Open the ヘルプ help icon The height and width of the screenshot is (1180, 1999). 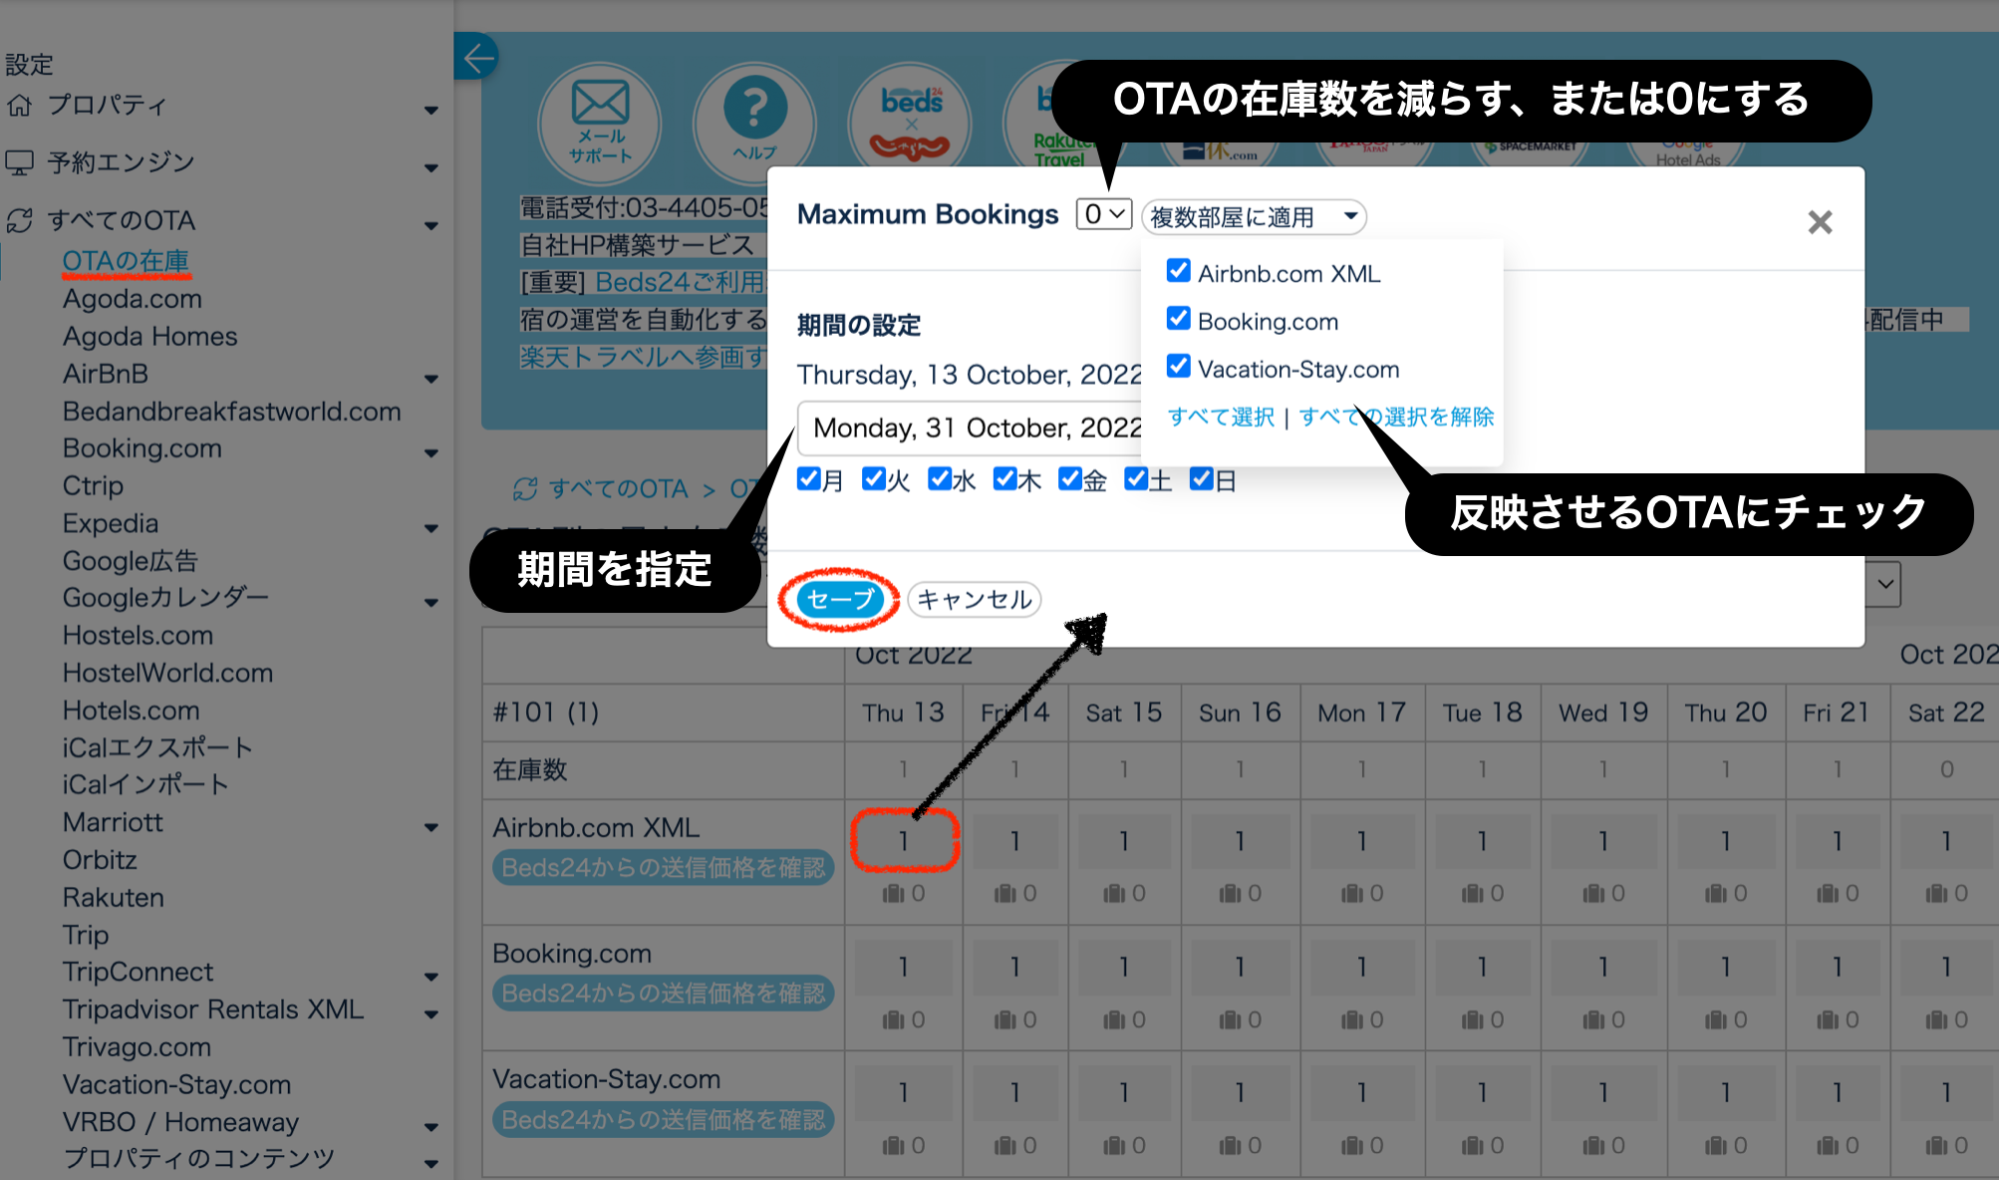pos(754,120)
